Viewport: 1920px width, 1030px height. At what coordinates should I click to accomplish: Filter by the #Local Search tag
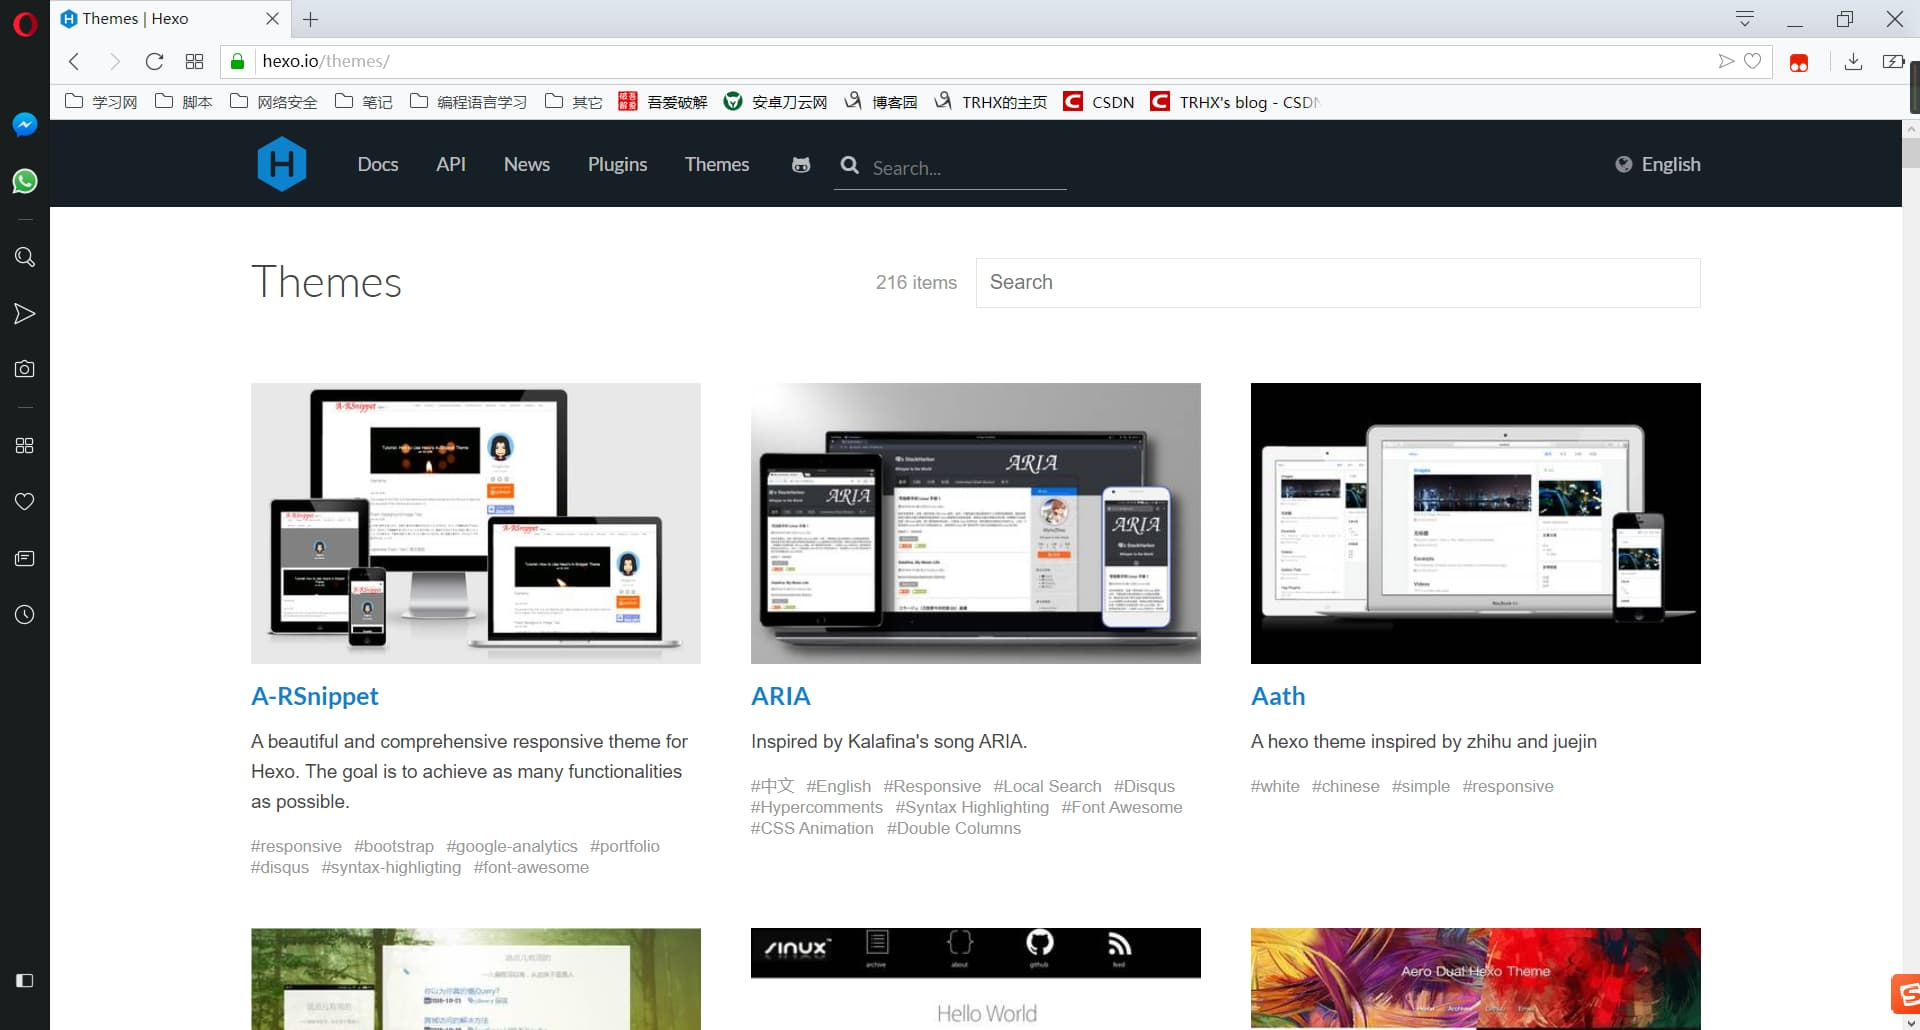(1047, 786)
